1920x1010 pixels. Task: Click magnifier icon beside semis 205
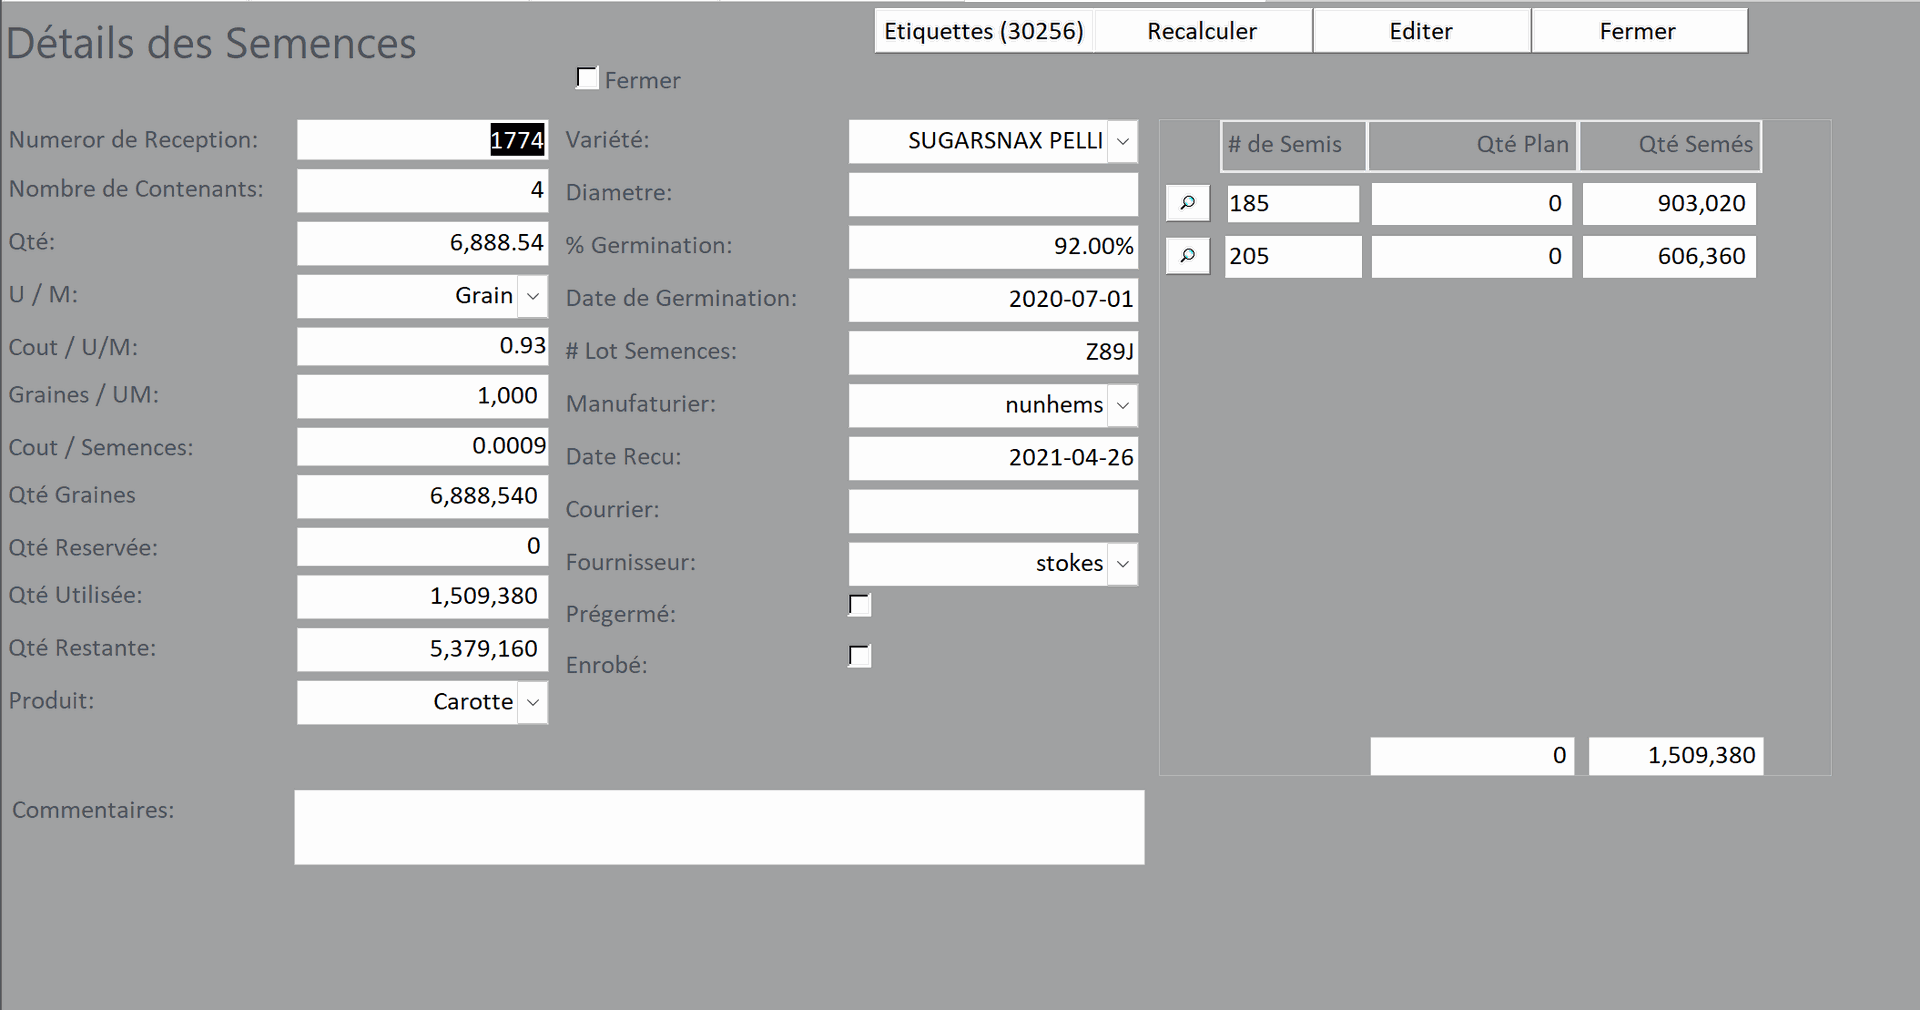(1187, 256)
